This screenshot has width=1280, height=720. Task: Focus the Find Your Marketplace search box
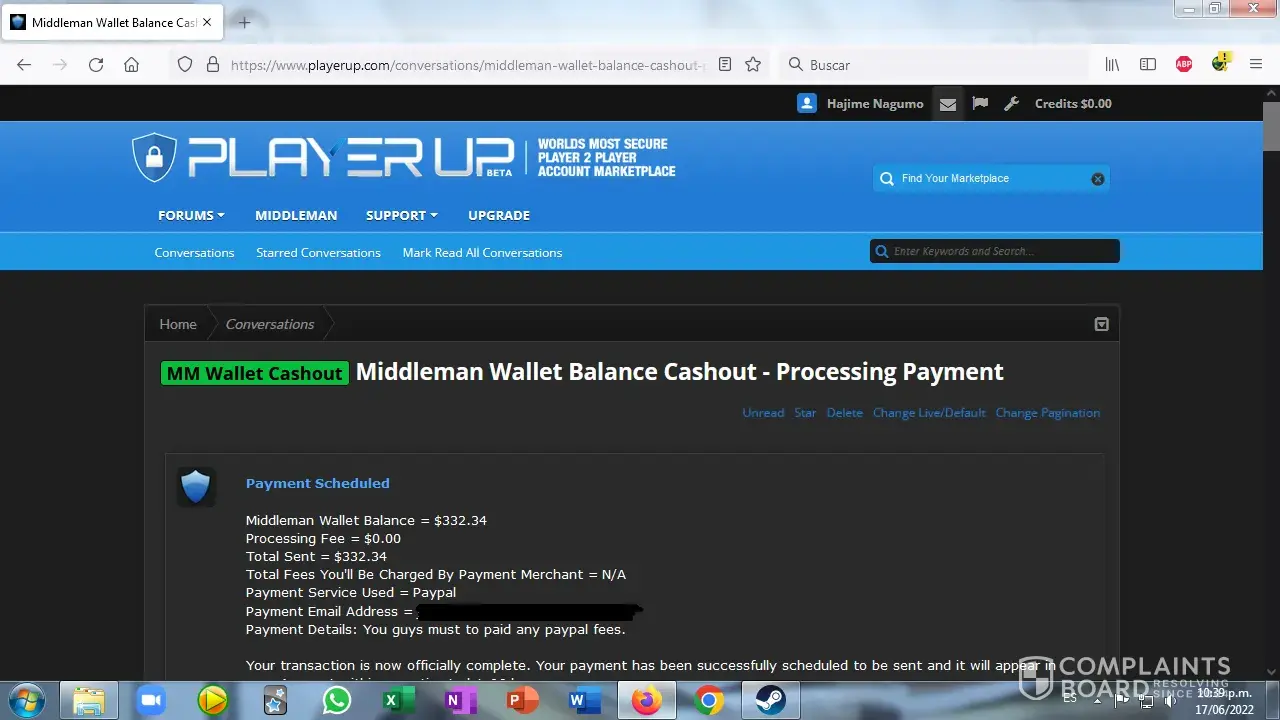coord(990,179)
